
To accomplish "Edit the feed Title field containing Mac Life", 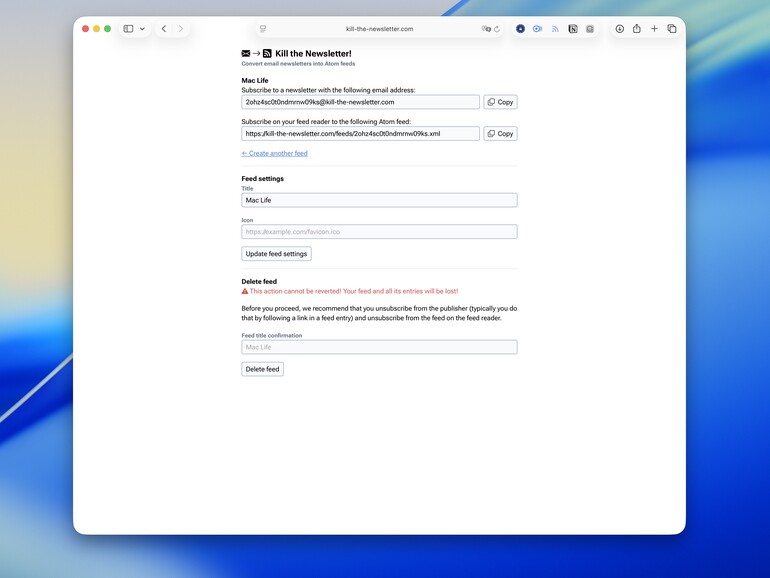I will click(x=379, y=200).
